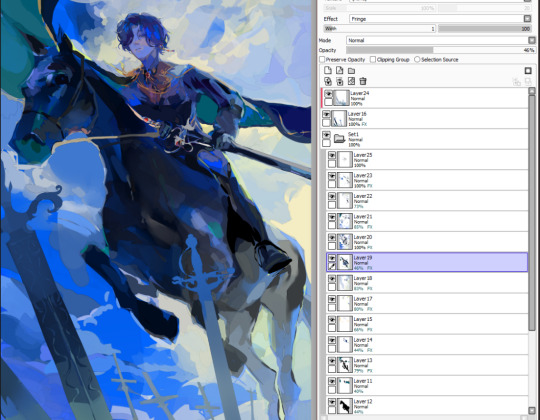Clear the selected layer contents
This screenshot has width=540, height=420.
pyautogui.click(x=351, y=81)
